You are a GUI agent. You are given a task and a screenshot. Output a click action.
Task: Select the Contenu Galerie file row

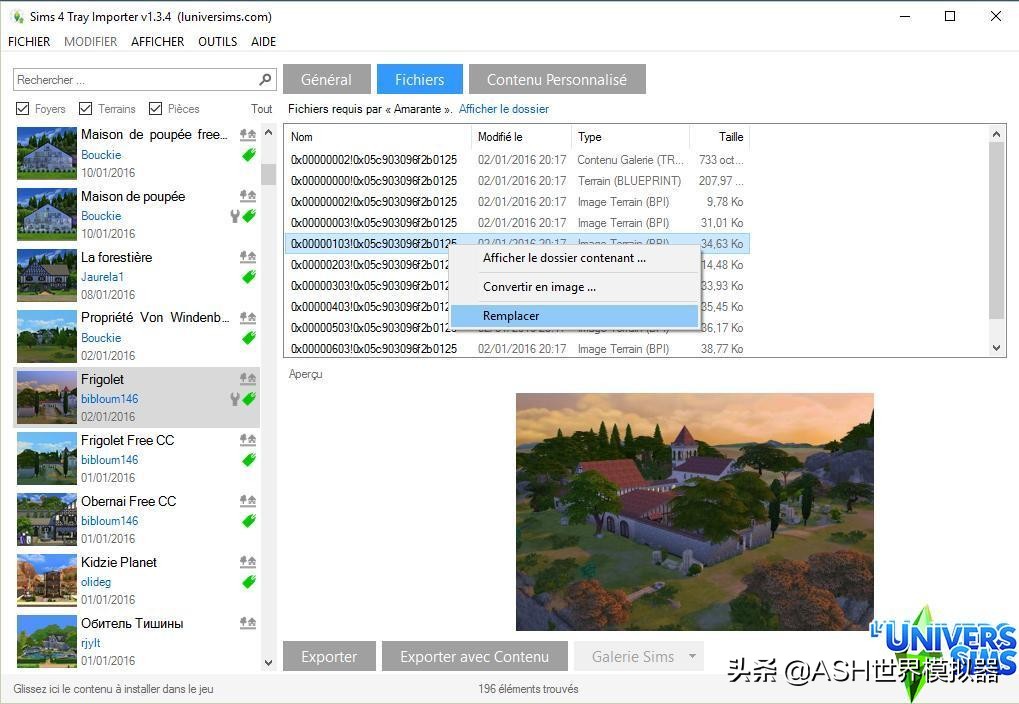coord(517,160)
